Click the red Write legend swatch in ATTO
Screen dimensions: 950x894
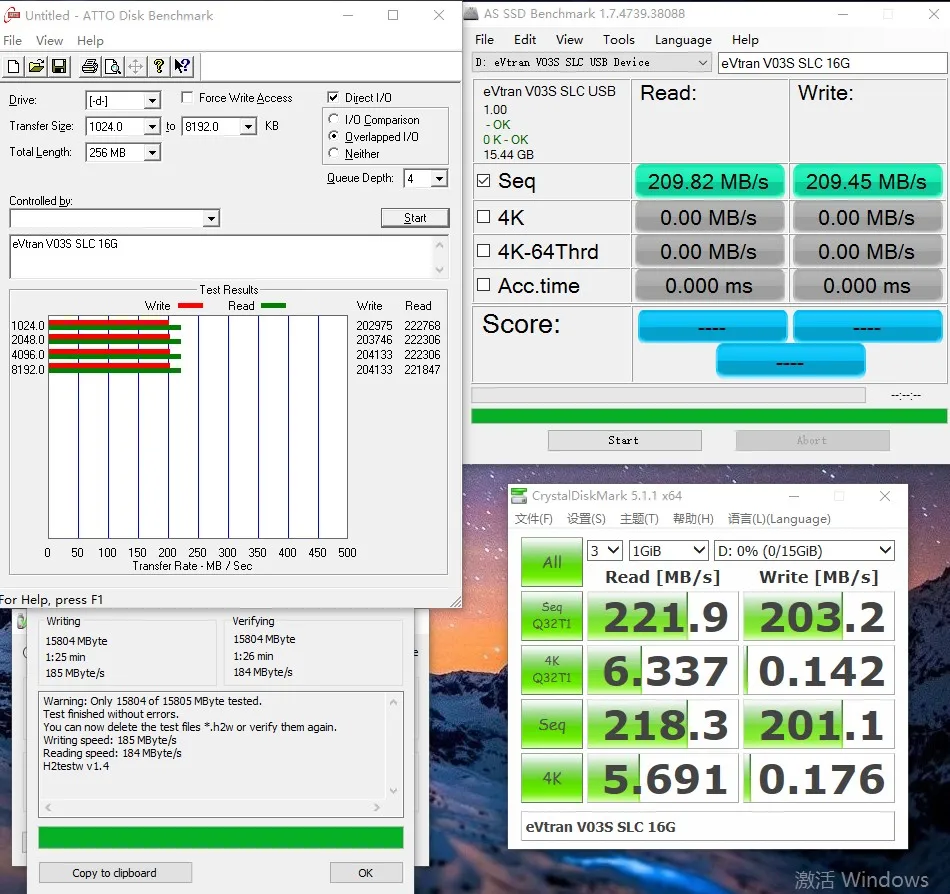click(190, 306)
